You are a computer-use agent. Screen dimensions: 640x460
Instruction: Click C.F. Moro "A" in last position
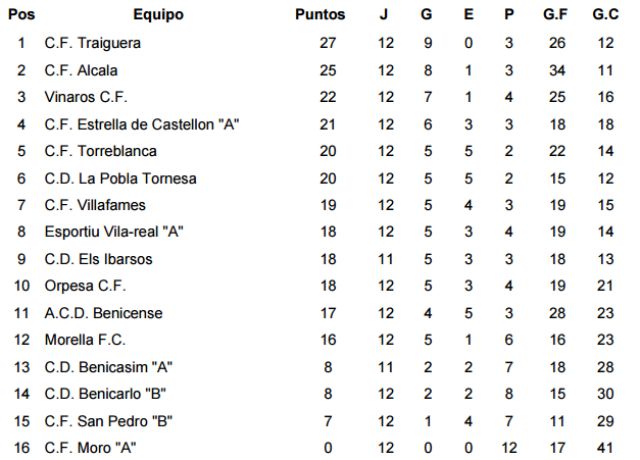(91, 448)
